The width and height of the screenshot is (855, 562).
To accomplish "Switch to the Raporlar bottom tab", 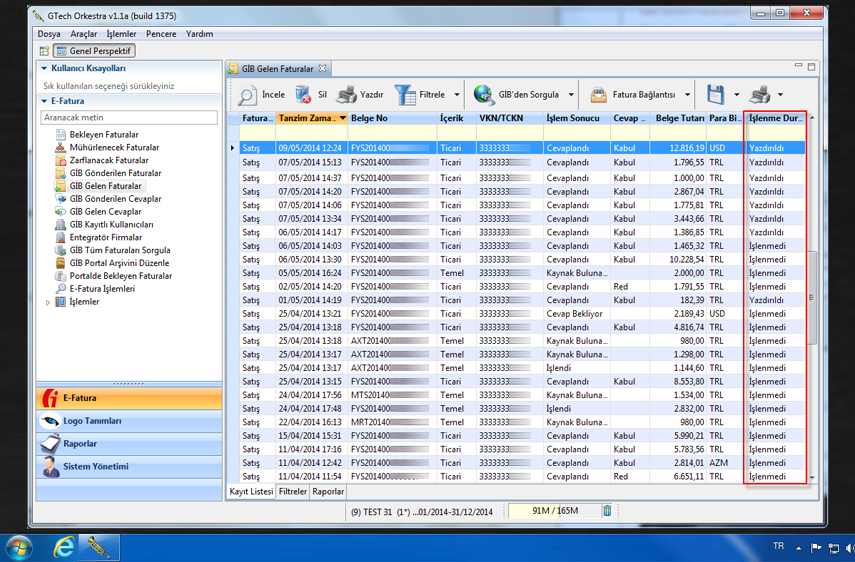I will [x=328, y=491].
